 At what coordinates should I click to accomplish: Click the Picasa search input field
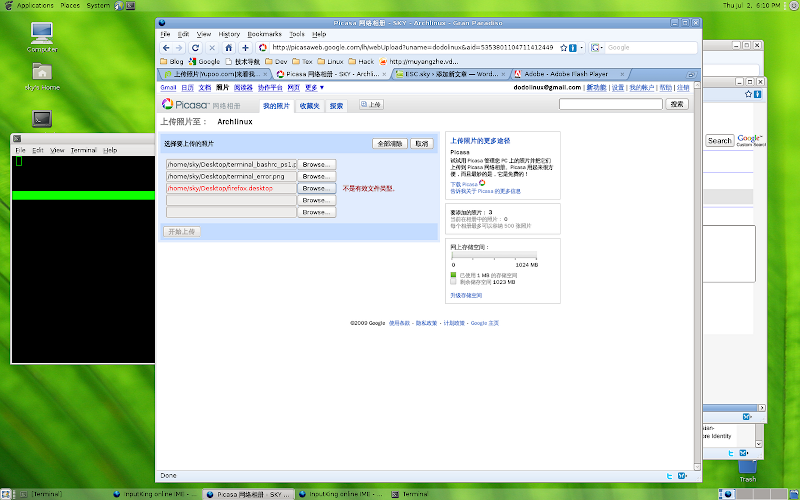610,104
